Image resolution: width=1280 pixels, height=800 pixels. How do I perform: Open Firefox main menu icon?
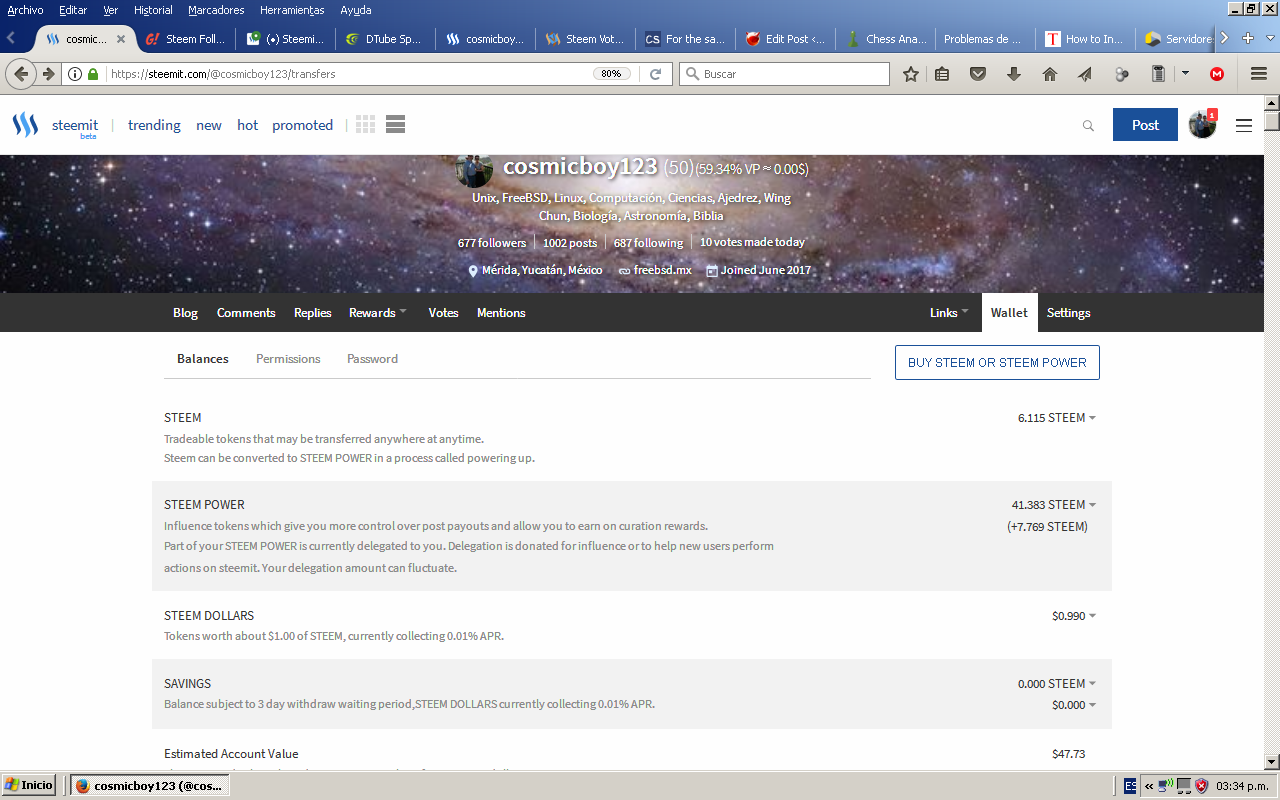(x=1259, y=74)
